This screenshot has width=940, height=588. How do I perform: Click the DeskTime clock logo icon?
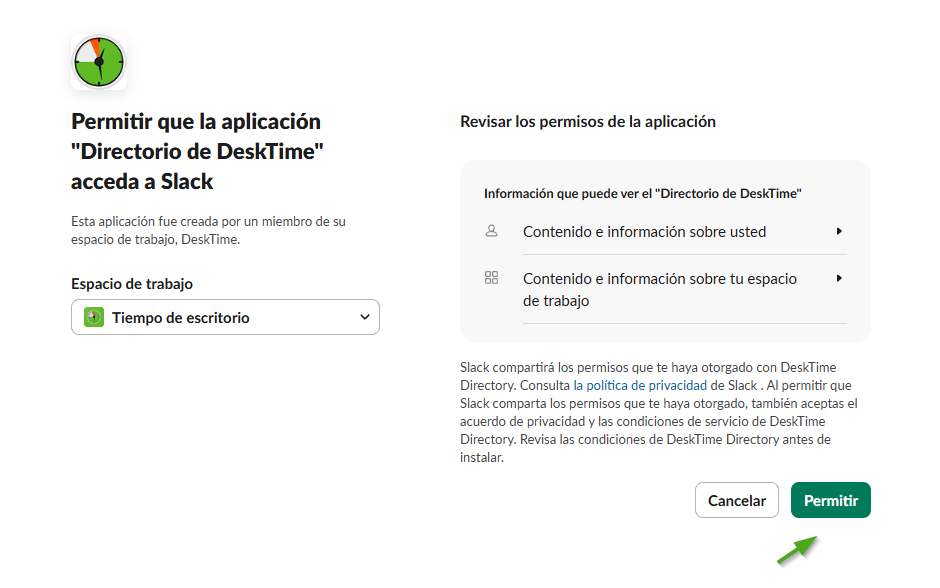click(99, 62)
